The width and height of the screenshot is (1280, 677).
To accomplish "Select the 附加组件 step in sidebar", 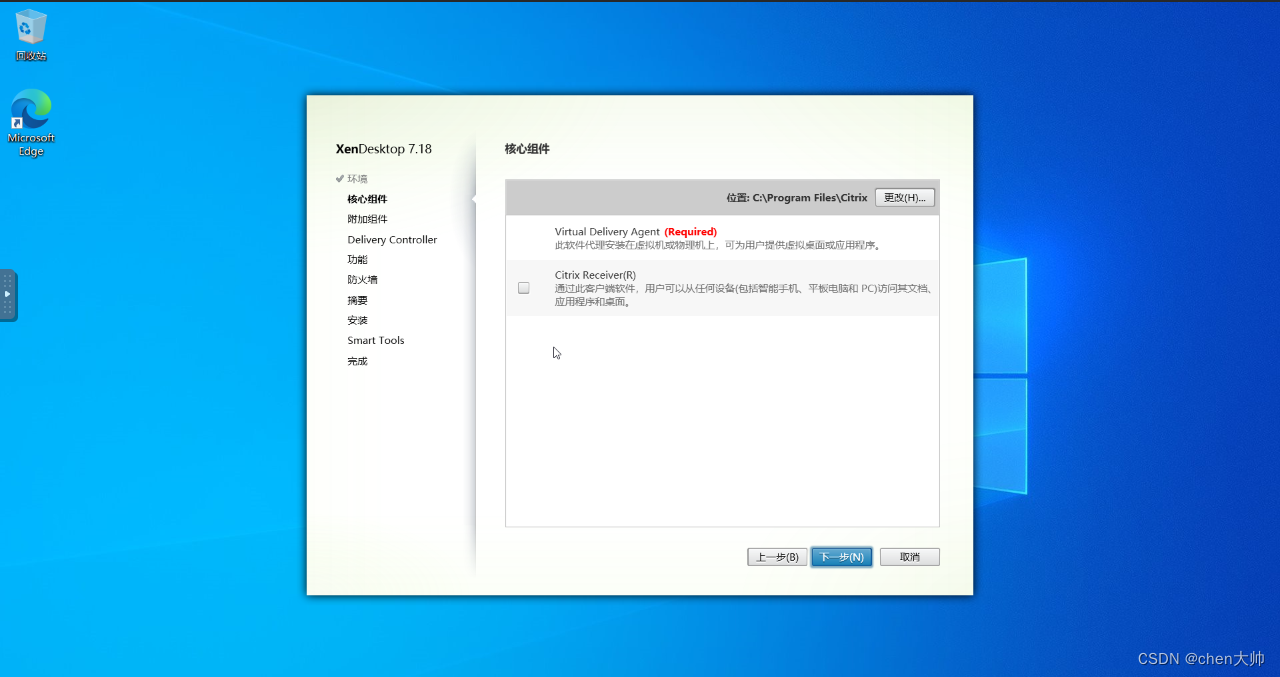I will coord(367,219).
